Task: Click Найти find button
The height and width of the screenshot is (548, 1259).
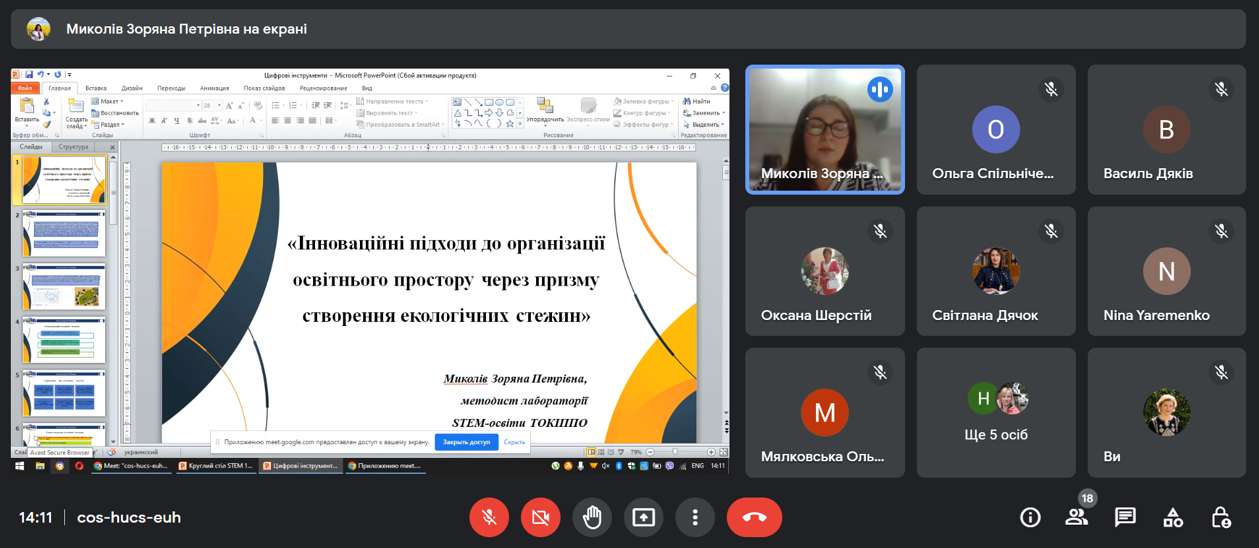Action: pos(697,101)
